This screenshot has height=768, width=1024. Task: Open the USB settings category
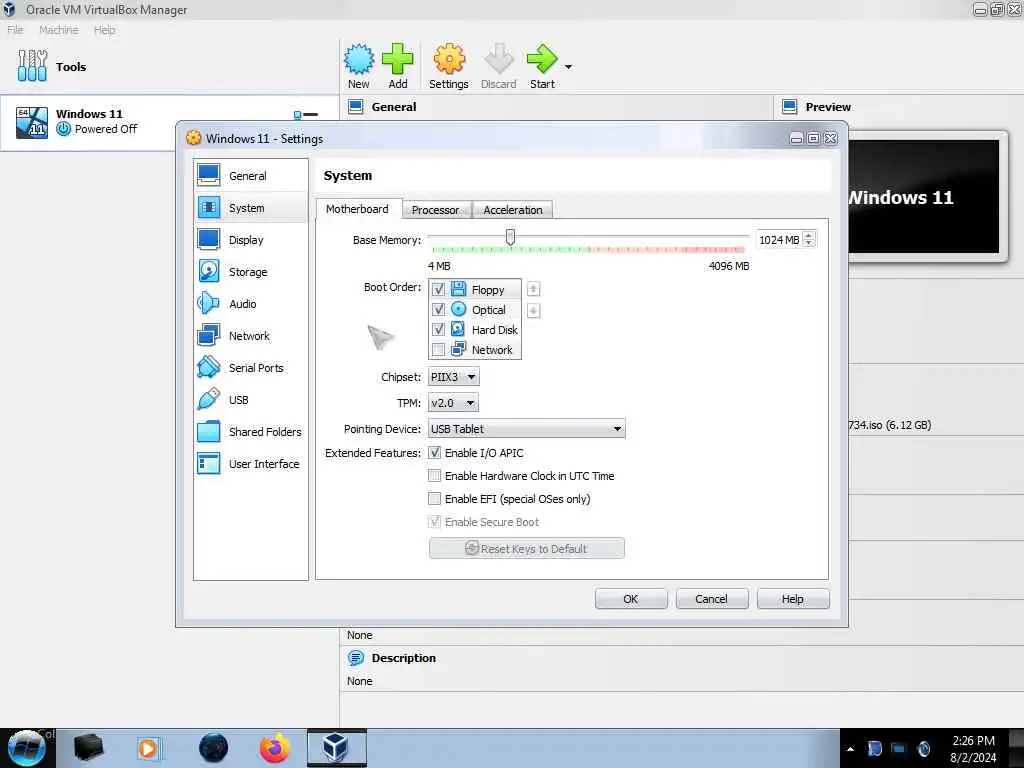point(251,400)
